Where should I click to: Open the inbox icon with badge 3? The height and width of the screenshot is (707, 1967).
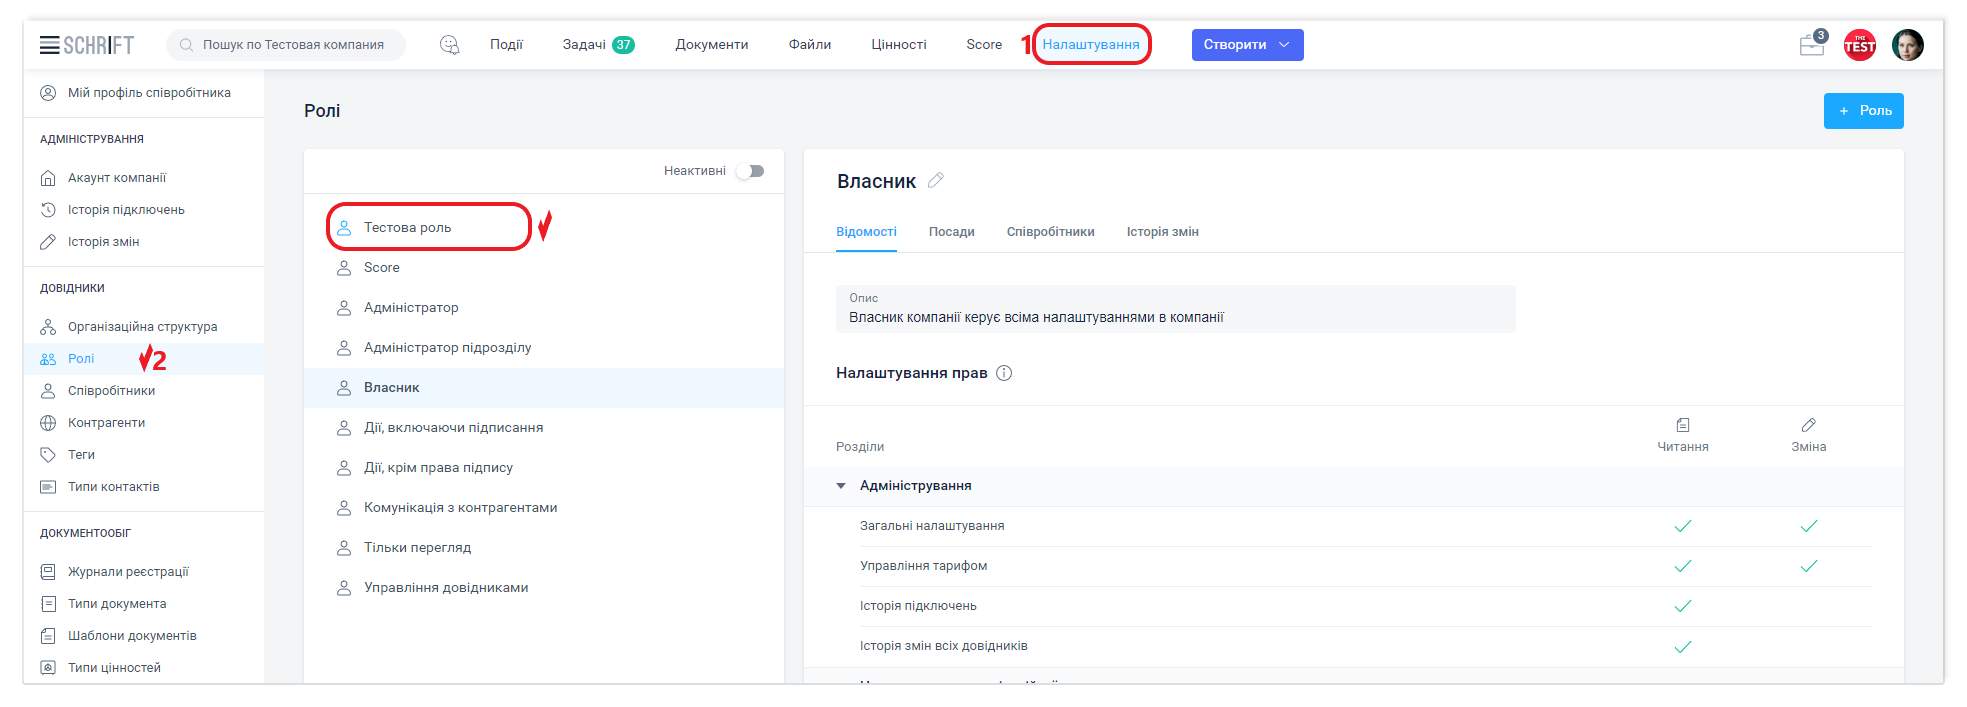click(x=1812, y=45)
